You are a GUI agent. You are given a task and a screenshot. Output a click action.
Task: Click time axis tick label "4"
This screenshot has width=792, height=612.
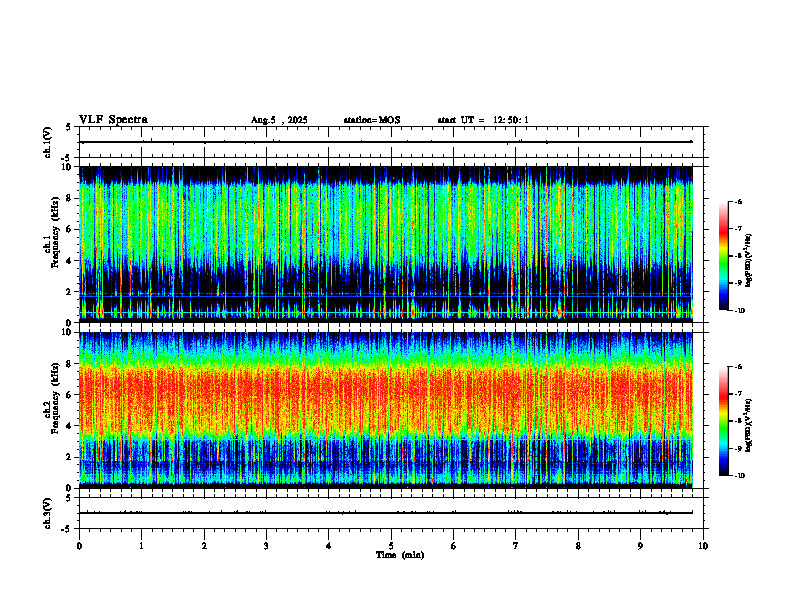pyautogui.click(x=329, y=546)
